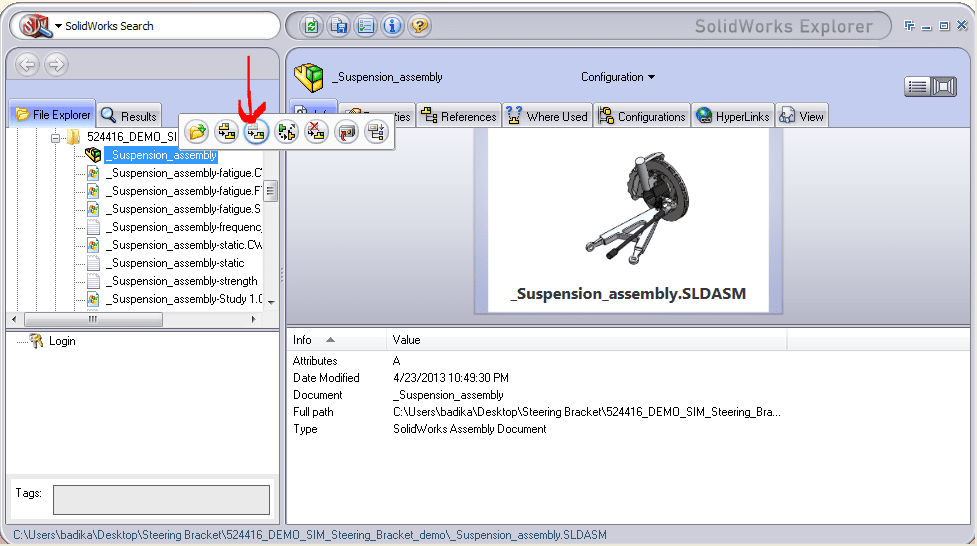Click the popup icon with red curved arrow
The width and height of the screenshot is (977, 546).
tap(346, 132)
